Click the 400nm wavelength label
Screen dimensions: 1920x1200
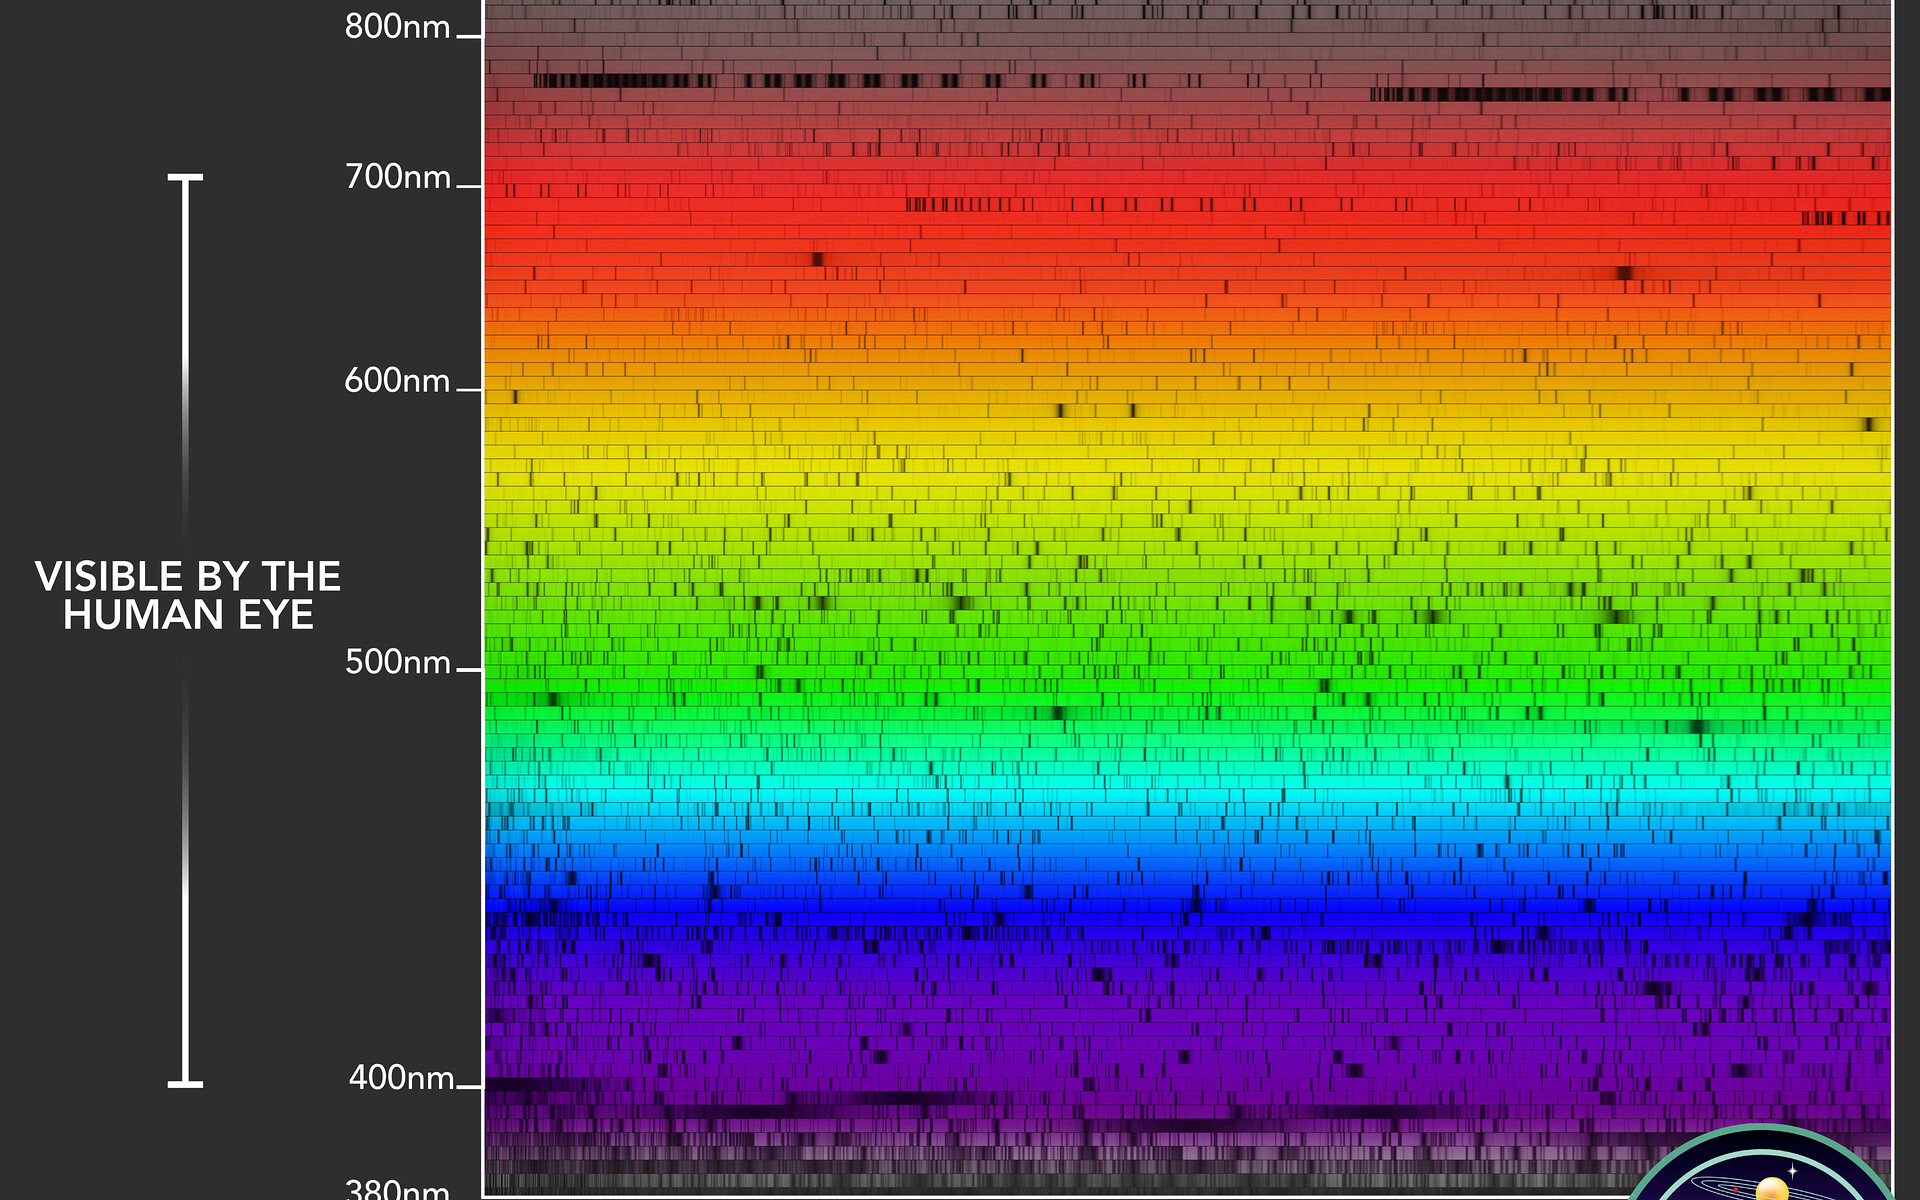(x=401, y=1078)
